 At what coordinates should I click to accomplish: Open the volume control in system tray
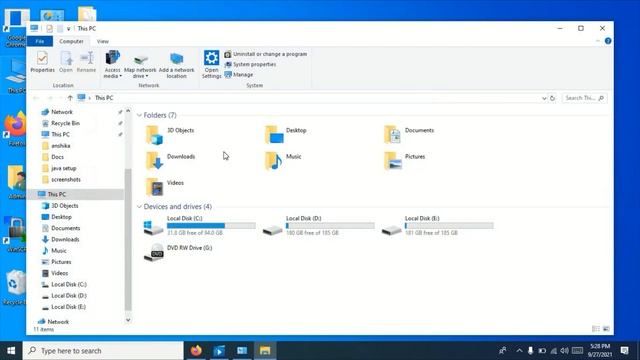tap(564, 351)
